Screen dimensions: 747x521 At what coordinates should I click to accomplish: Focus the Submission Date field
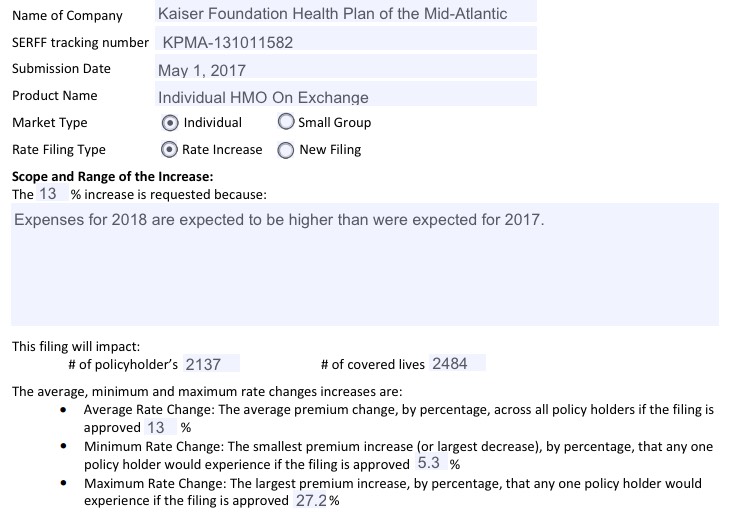click(x=345, y=70)
